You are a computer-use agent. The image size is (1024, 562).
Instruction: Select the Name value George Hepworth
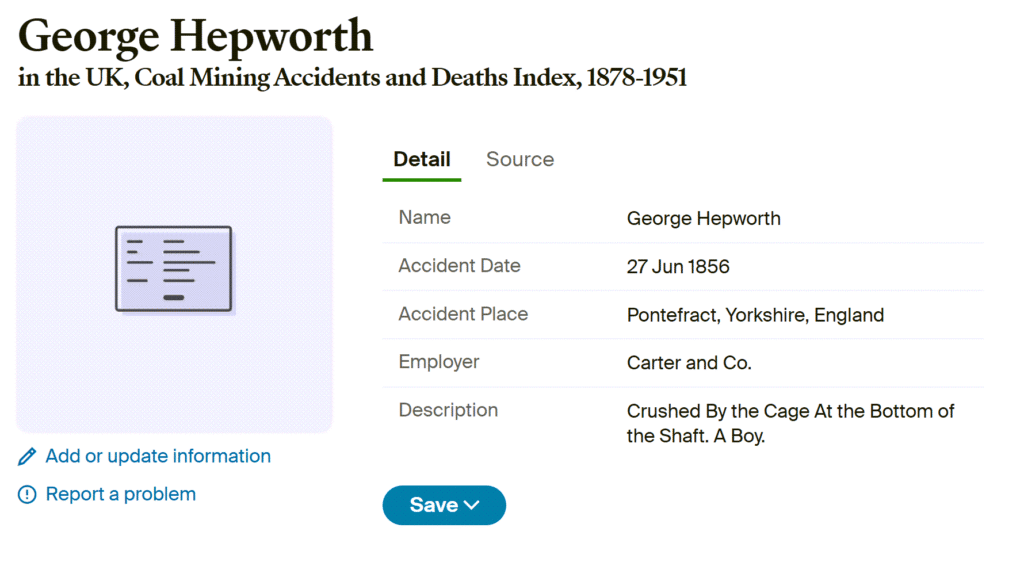tap(703, 219)
